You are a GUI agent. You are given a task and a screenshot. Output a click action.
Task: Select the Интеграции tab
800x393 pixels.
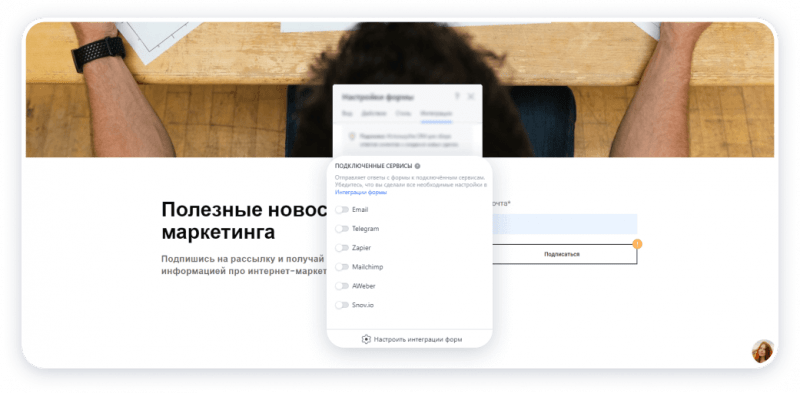pos(436,113)
